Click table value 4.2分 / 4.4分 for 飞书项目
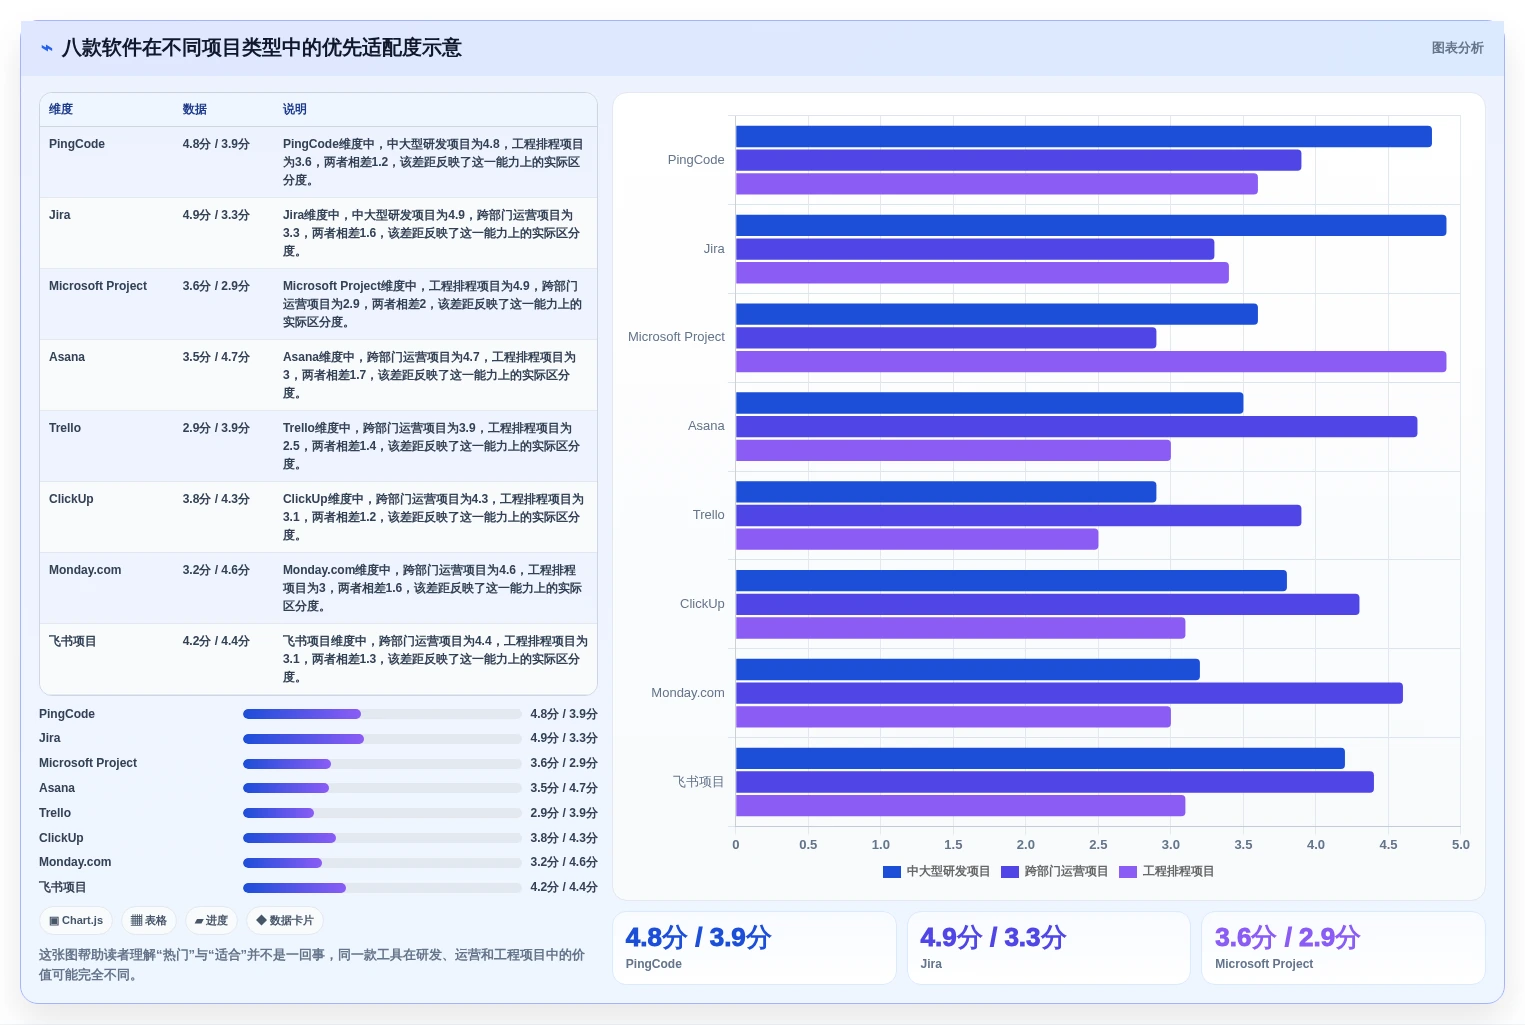Viewport: 1525px width, 1025px height. (216, 641)
